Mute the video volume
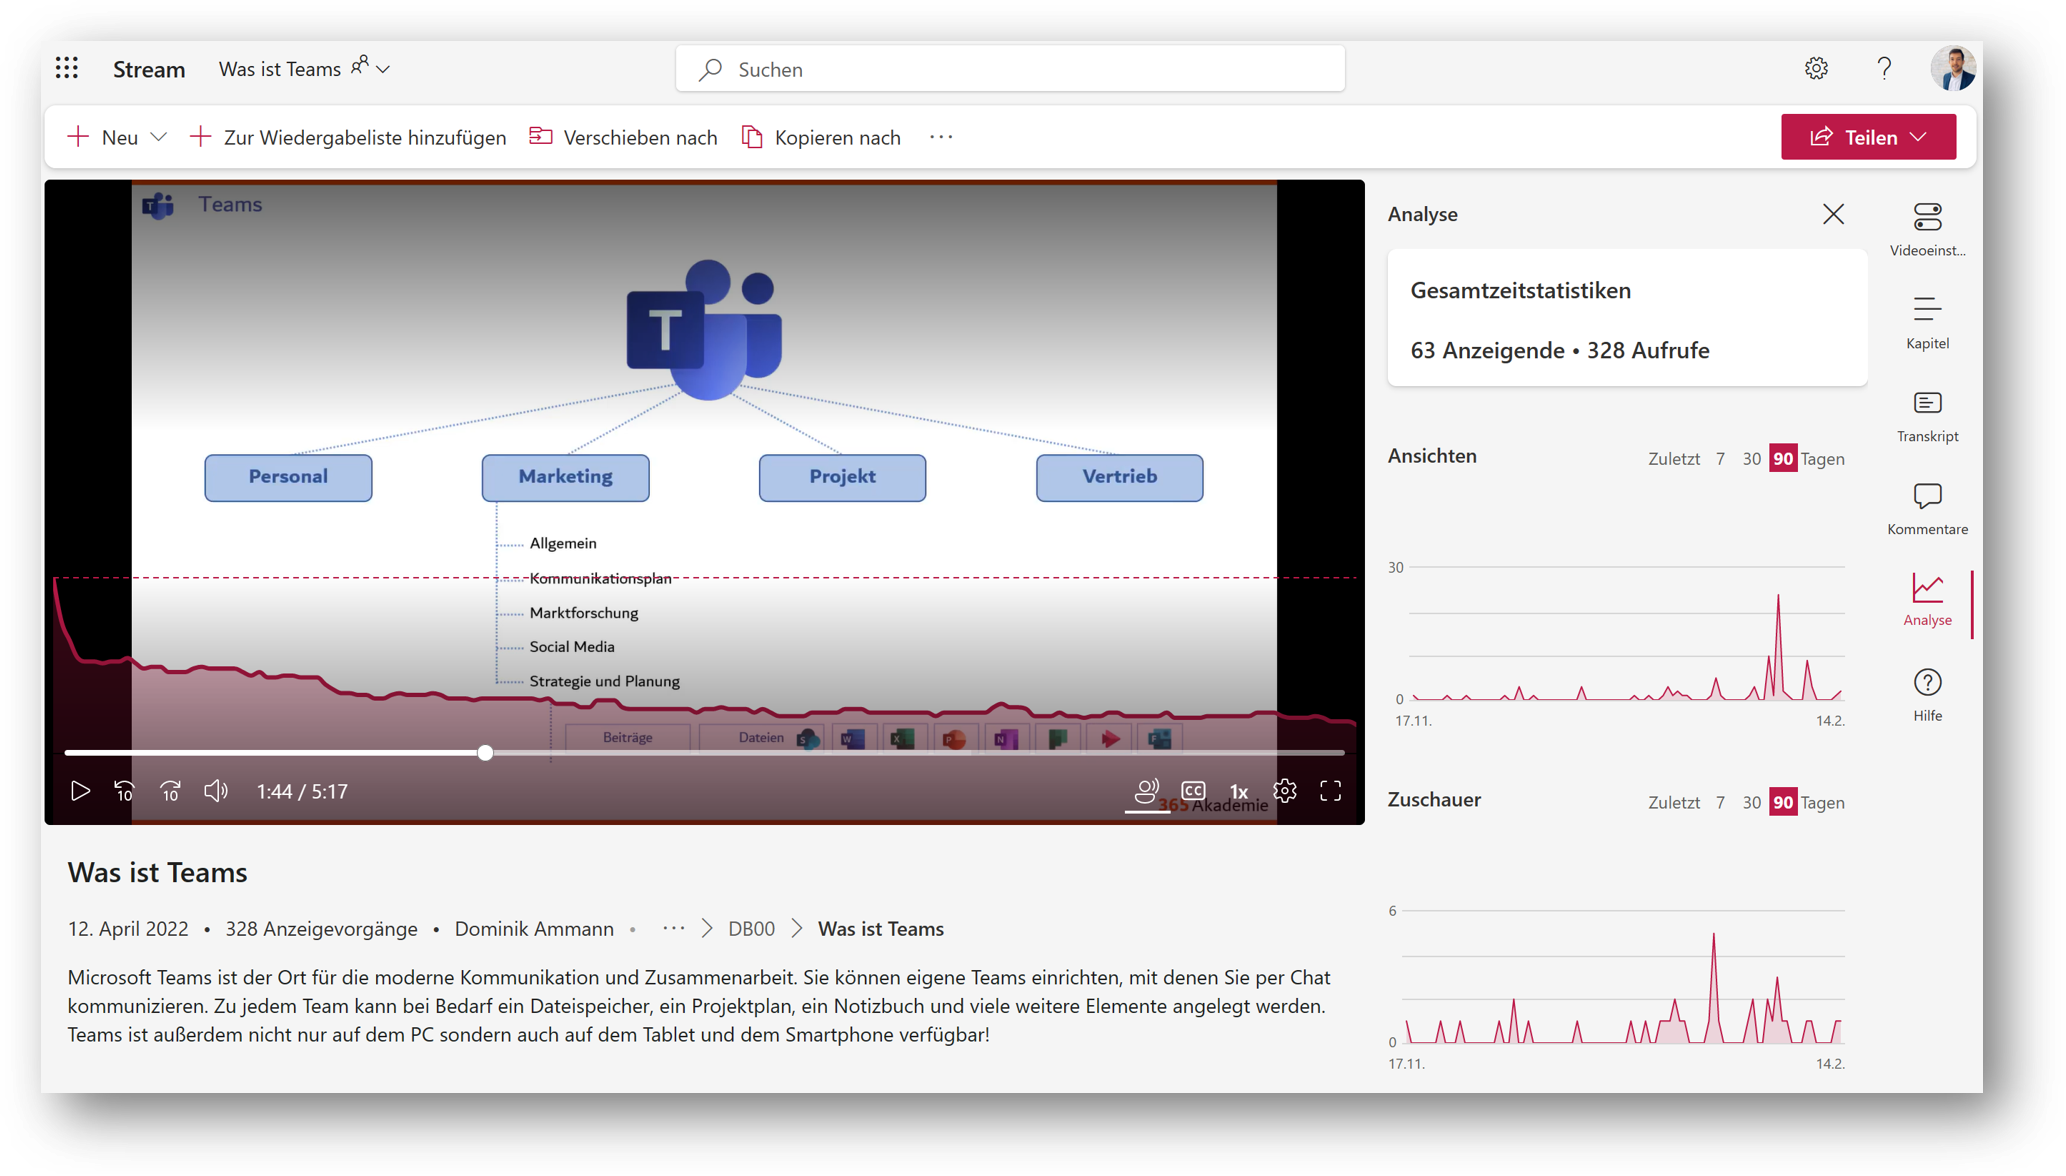Screen dimensions: 2066x1176 point(216,791)
